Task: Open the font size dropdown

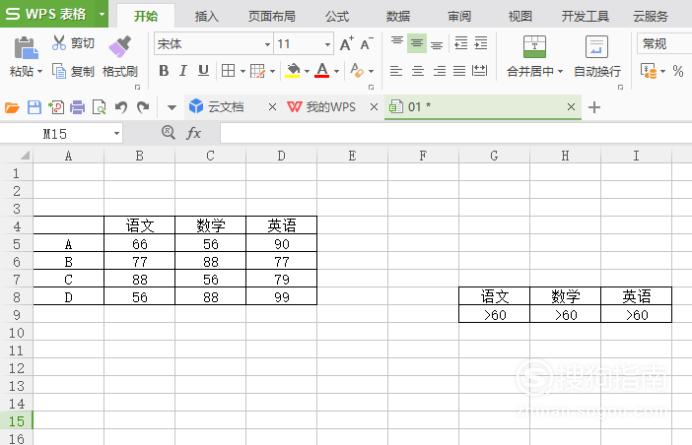Action: tap(327, 44)
